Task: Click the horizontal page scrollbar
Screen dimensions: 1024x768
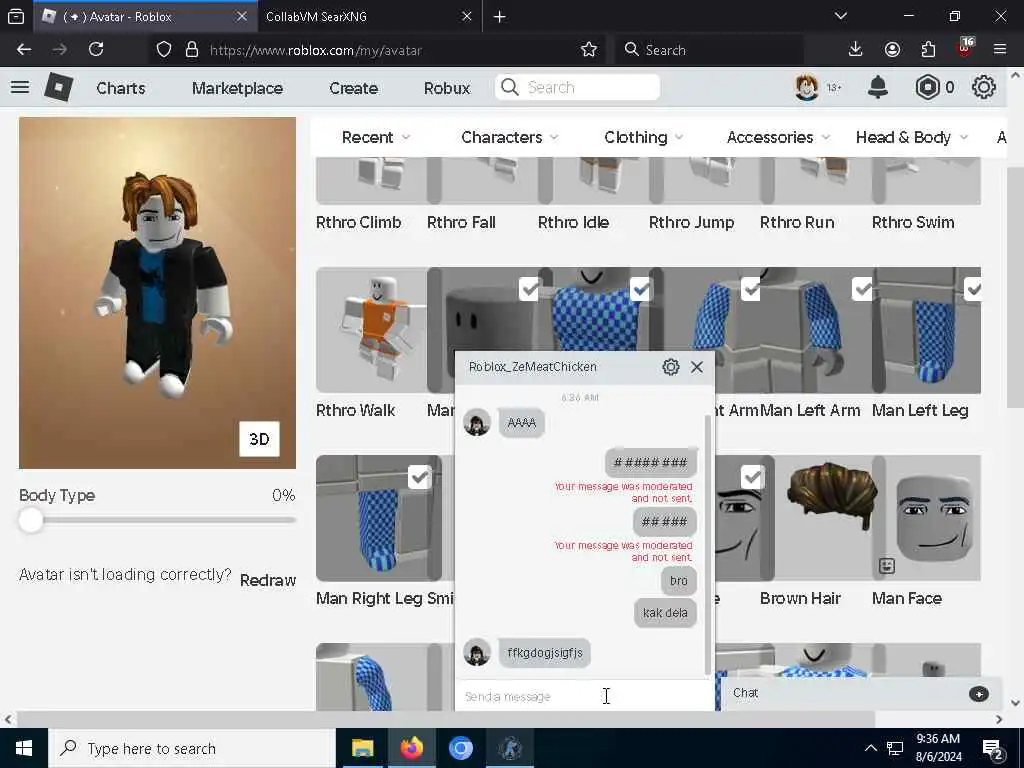Action: tap(445, 719)
